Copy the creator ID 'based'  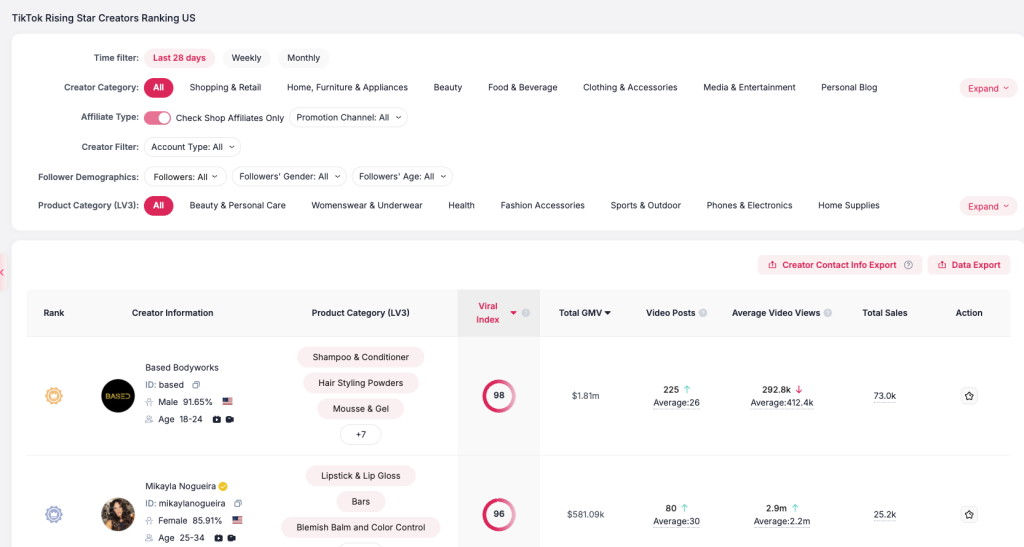point(196,385)
